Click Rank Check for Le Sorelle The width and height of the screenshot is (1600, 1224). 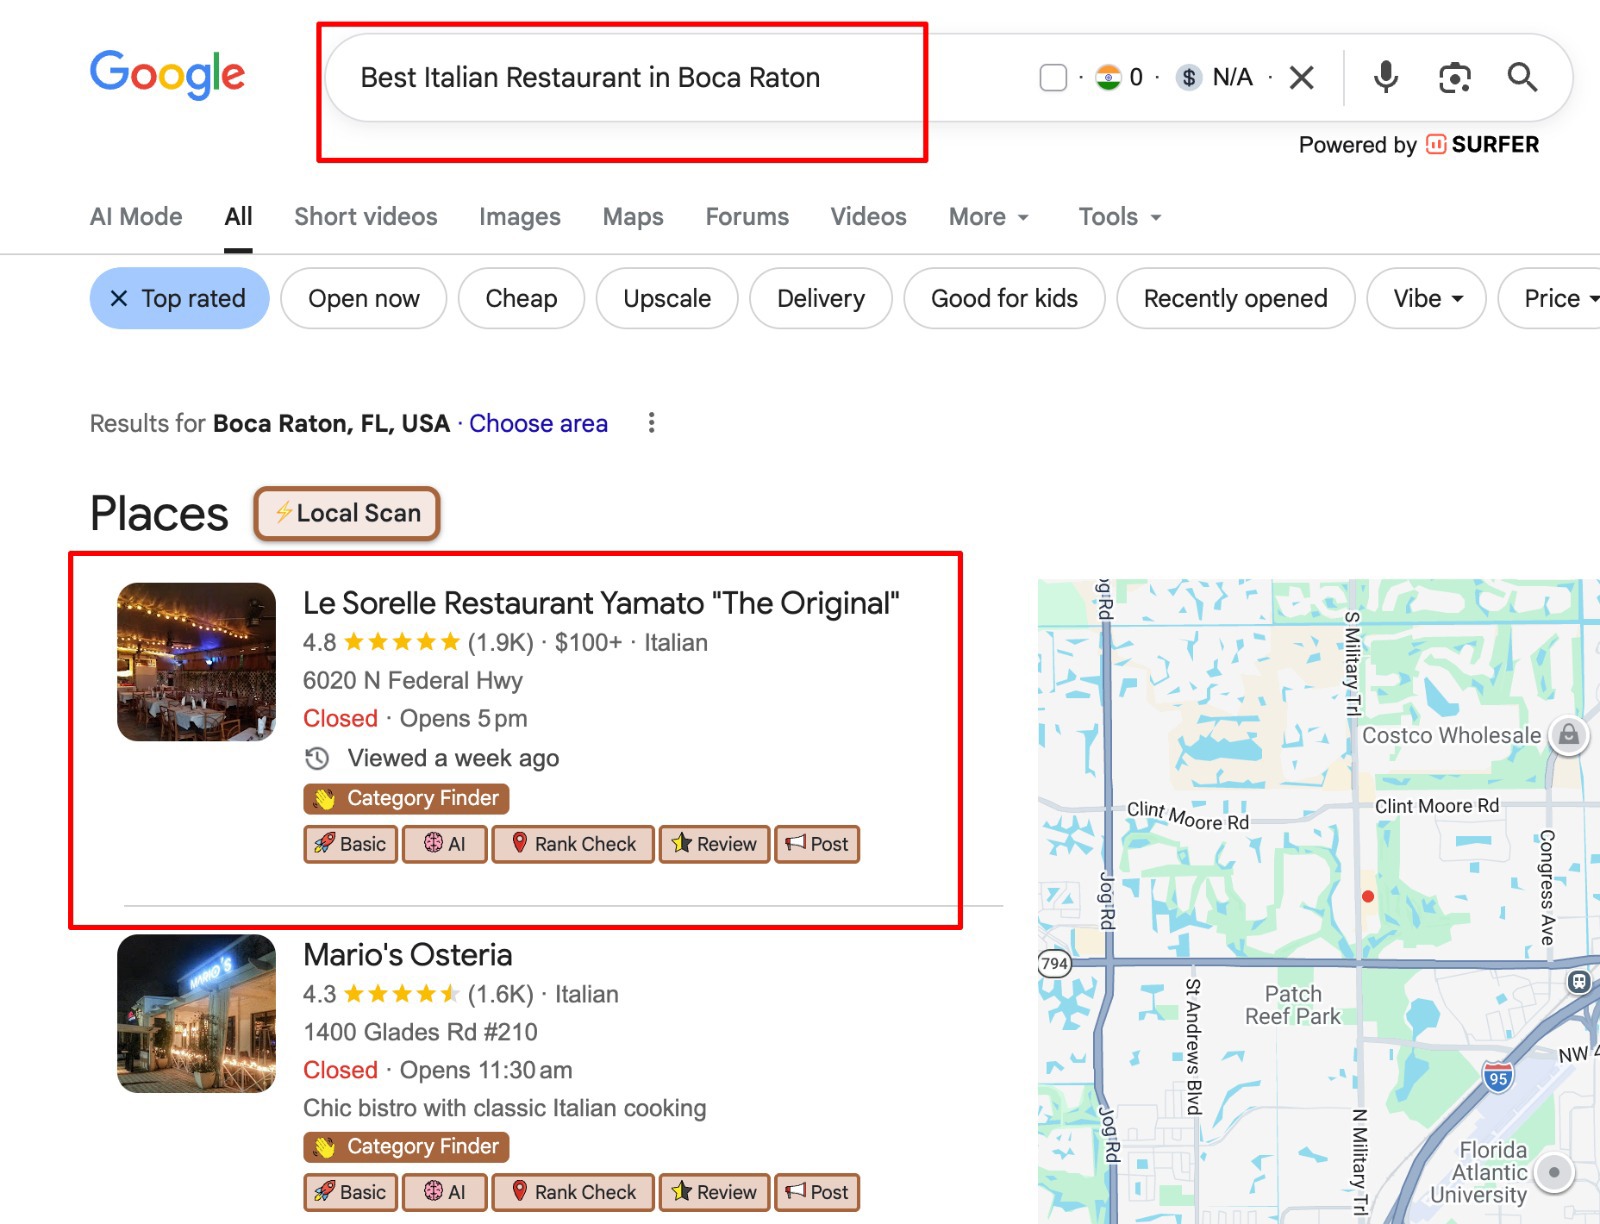[573, 844]
